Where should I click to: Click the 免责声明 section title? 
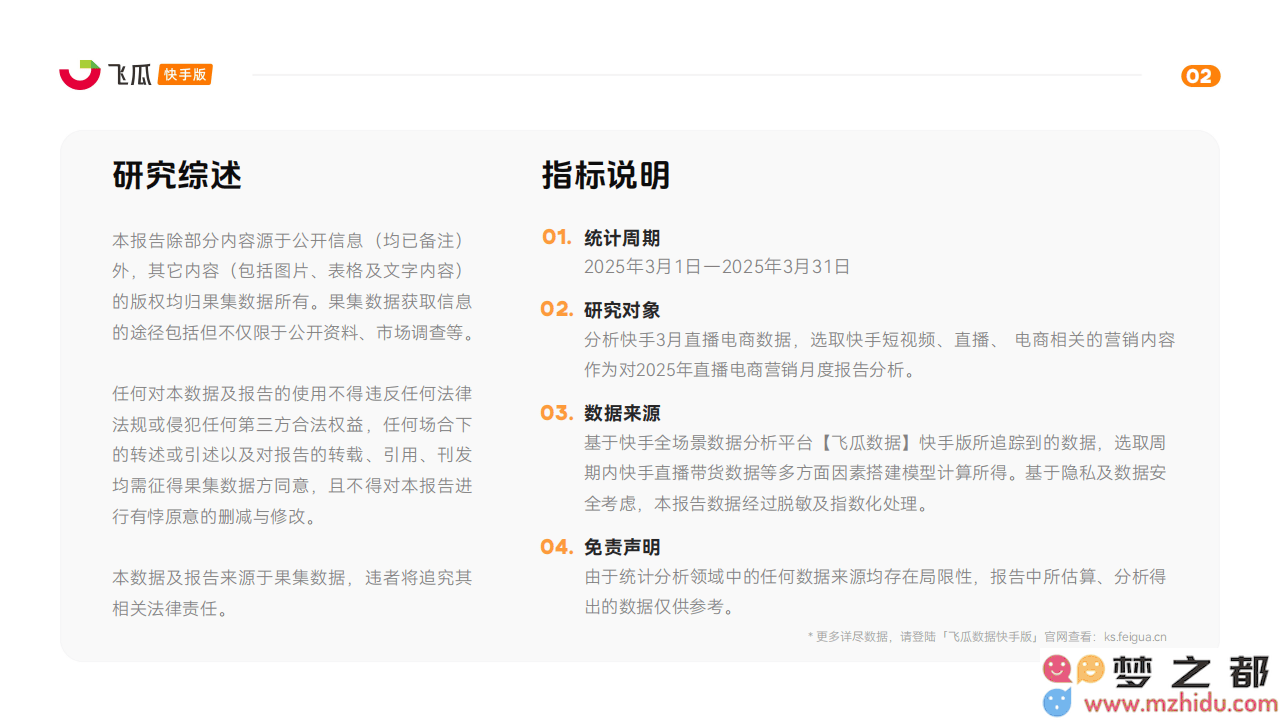[622, 548]
